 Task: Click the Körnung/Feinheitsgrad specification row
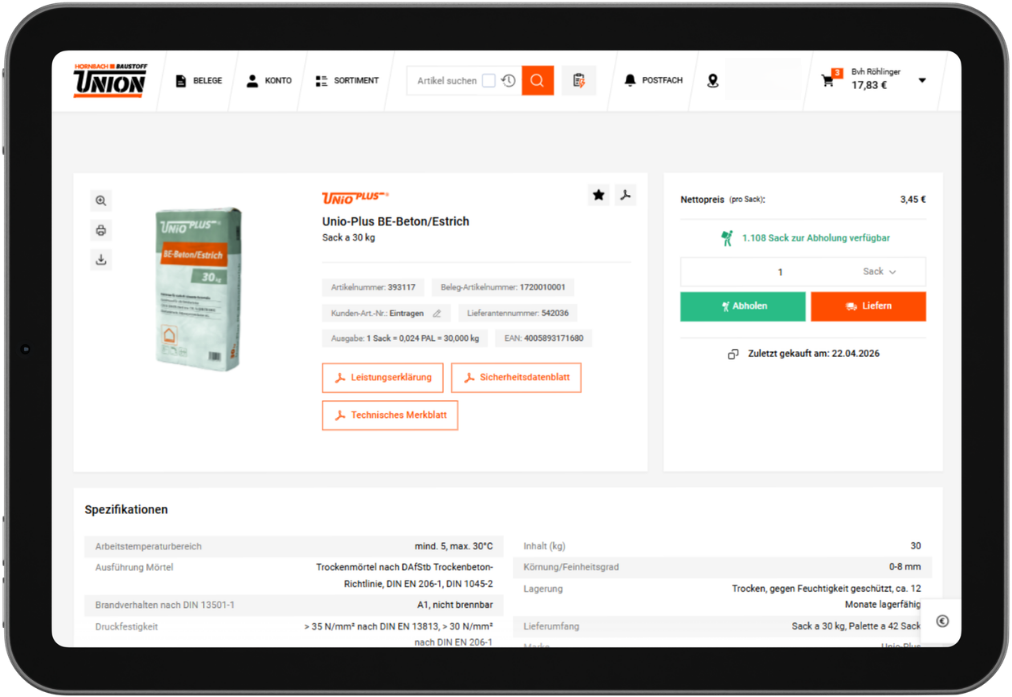point(722,567)
